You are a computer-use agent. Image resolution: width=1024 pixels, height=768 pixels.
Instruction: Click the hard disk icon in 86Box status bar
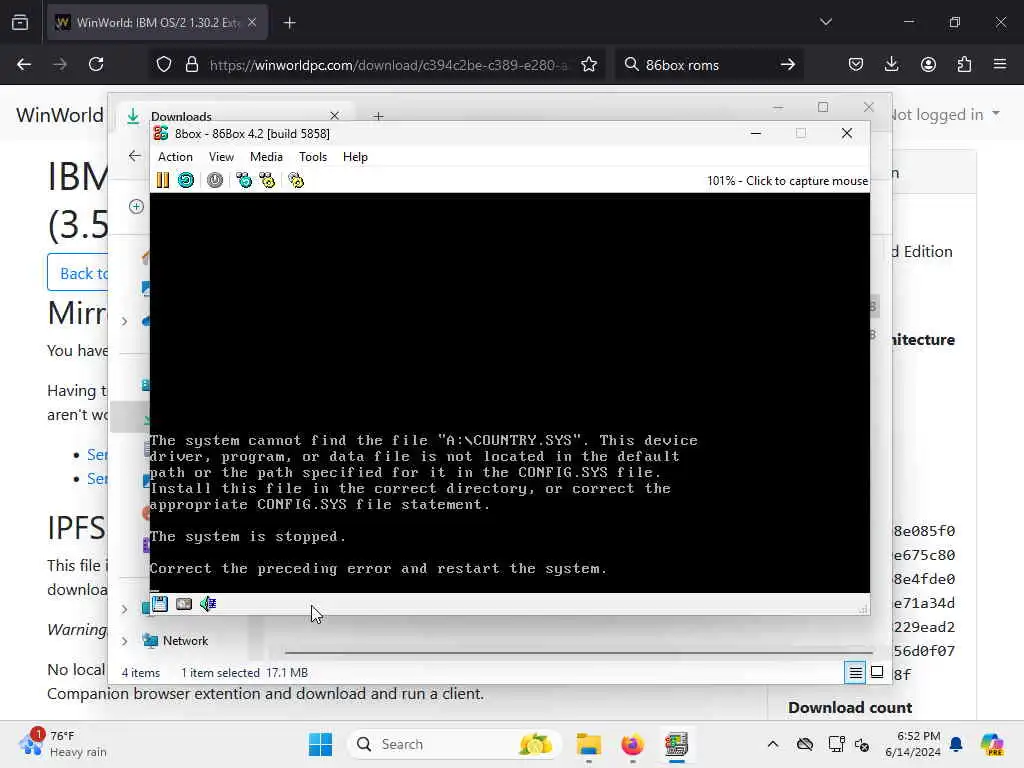click(x=184, y=603)
